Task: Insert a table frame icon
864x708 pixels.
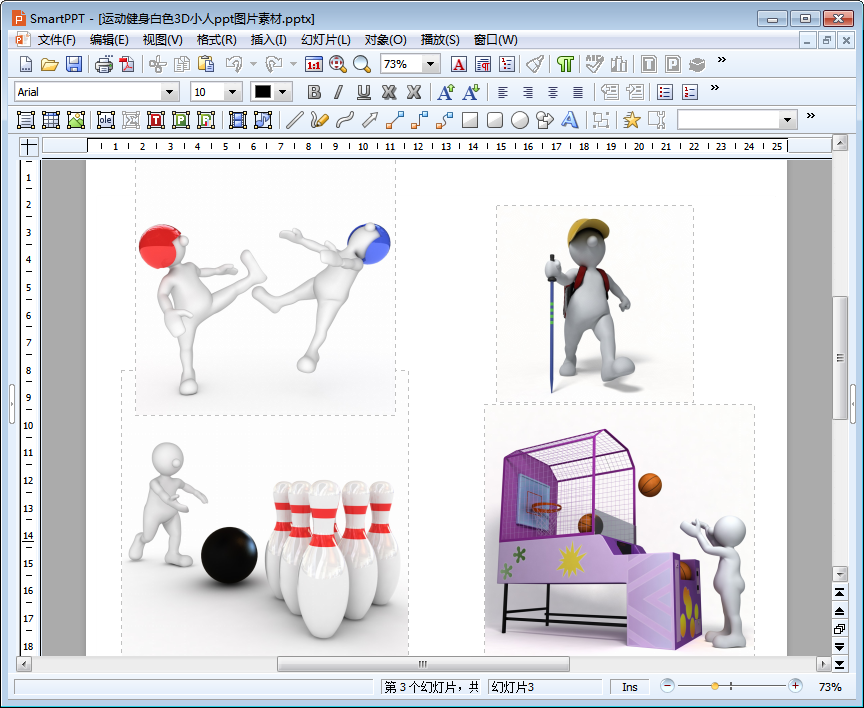Action: pyautogui.click(x=51, y=120)
